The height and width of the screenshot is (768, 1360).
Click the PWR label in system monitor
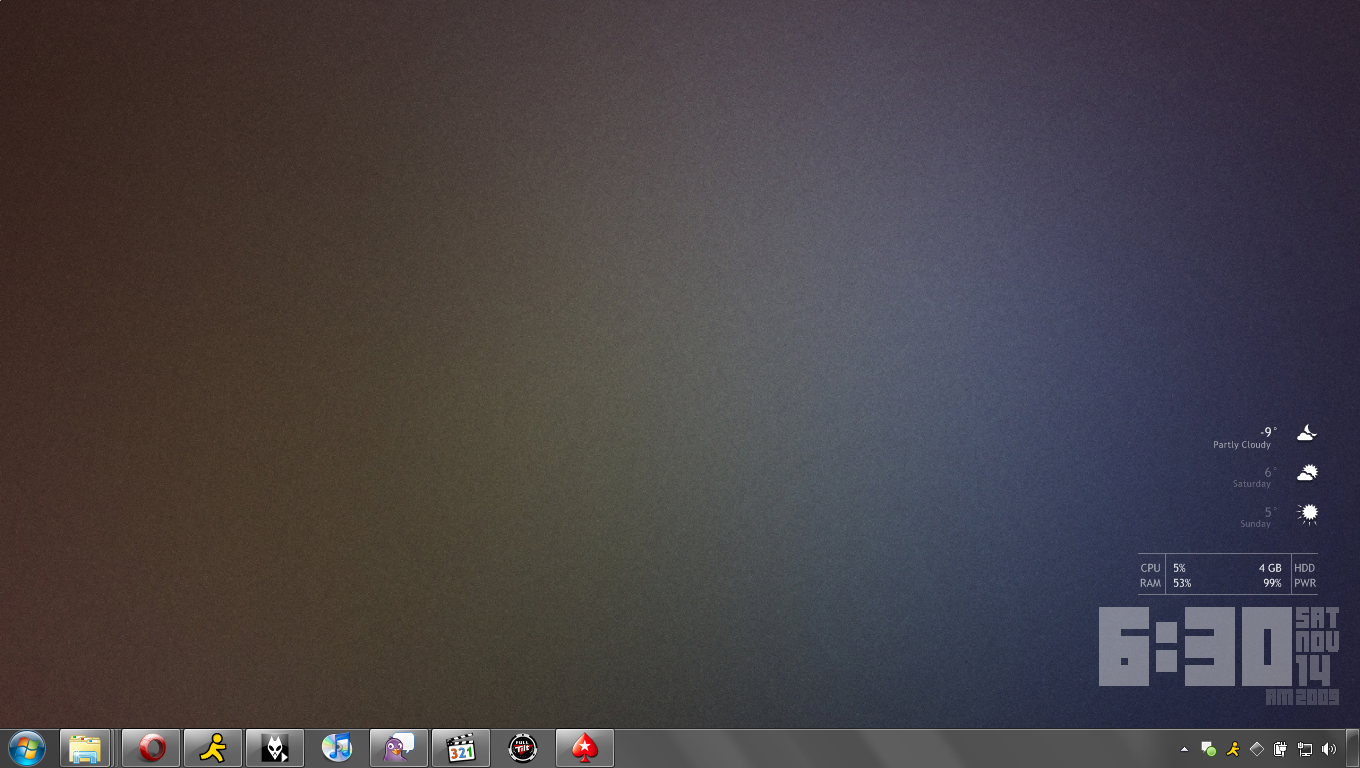click(x=1305, y=583)
